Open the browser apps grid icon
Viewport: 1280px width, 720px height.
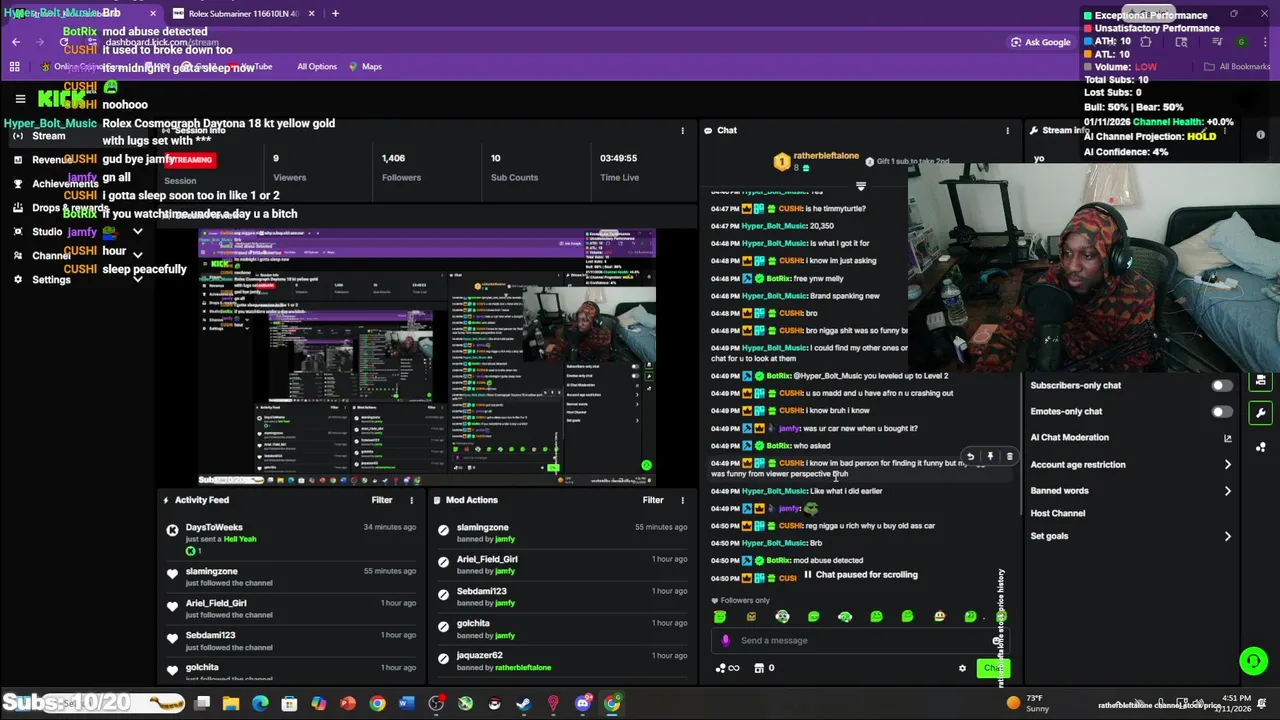pos(14,67)
